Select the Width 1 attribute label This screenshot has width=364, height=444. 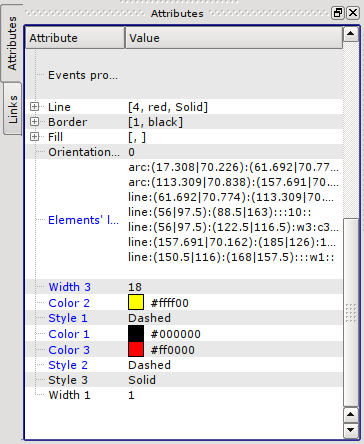click(x=69, y=395)
